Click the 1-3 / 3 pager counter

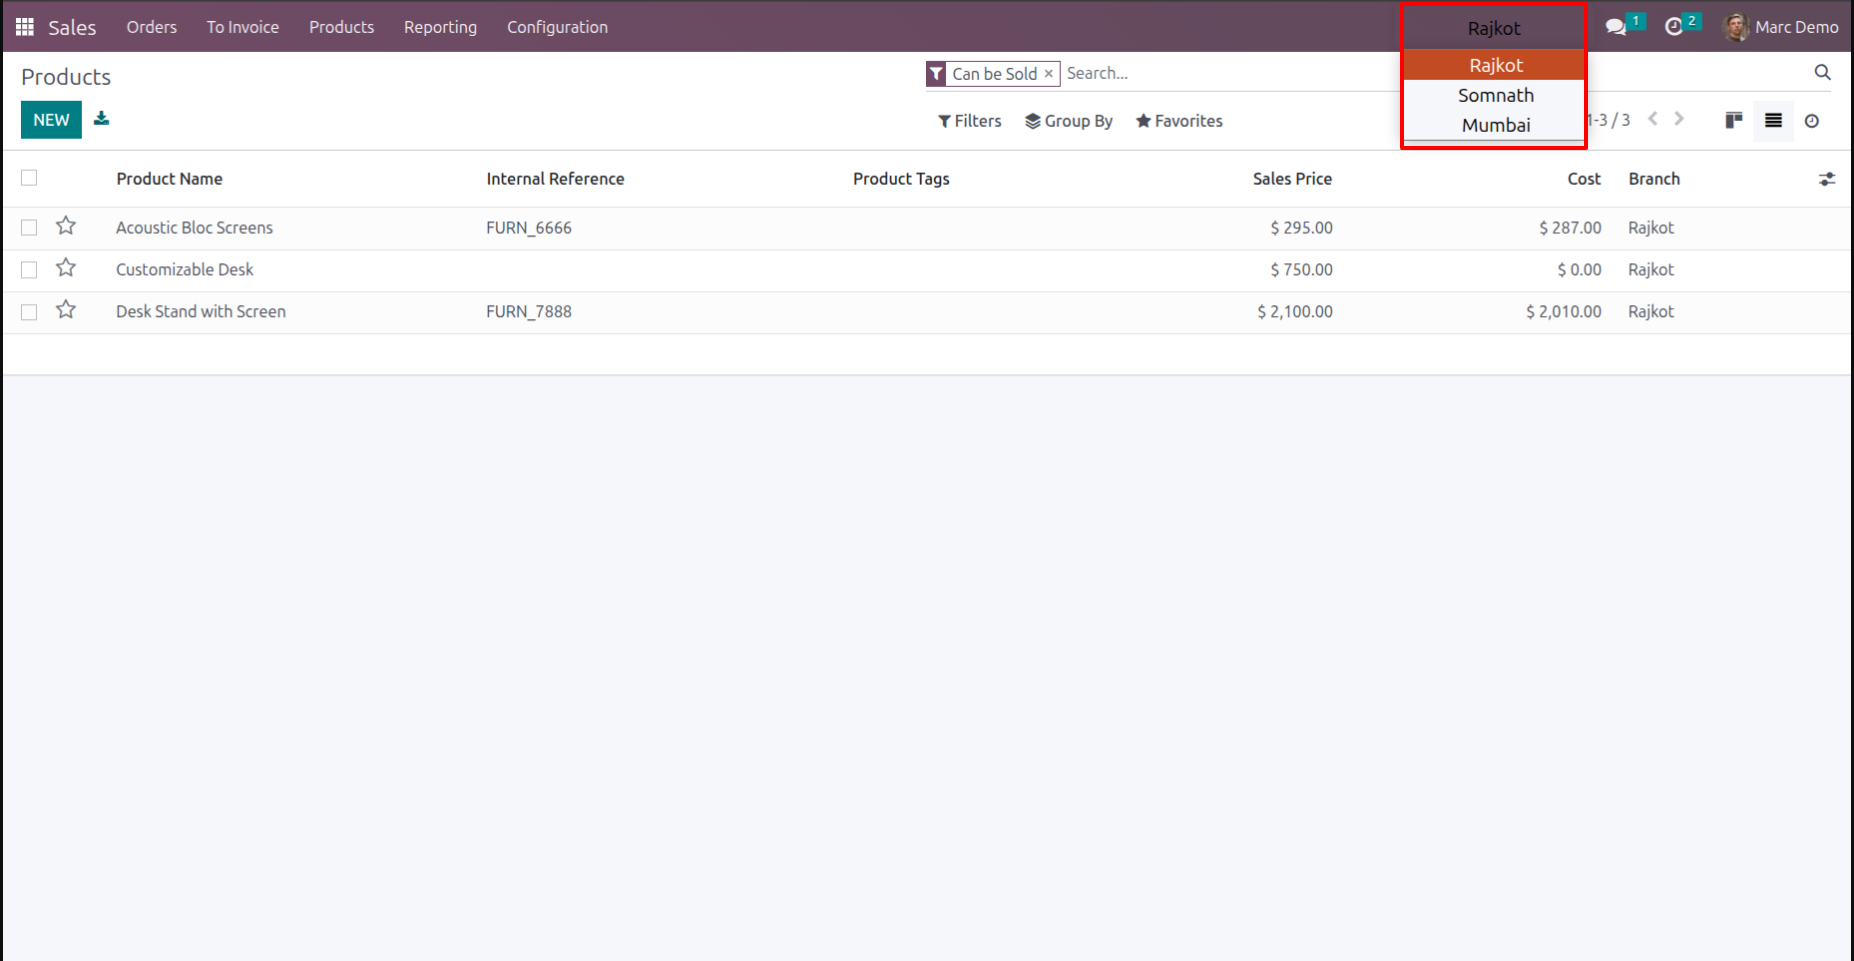coord(1609,120)
